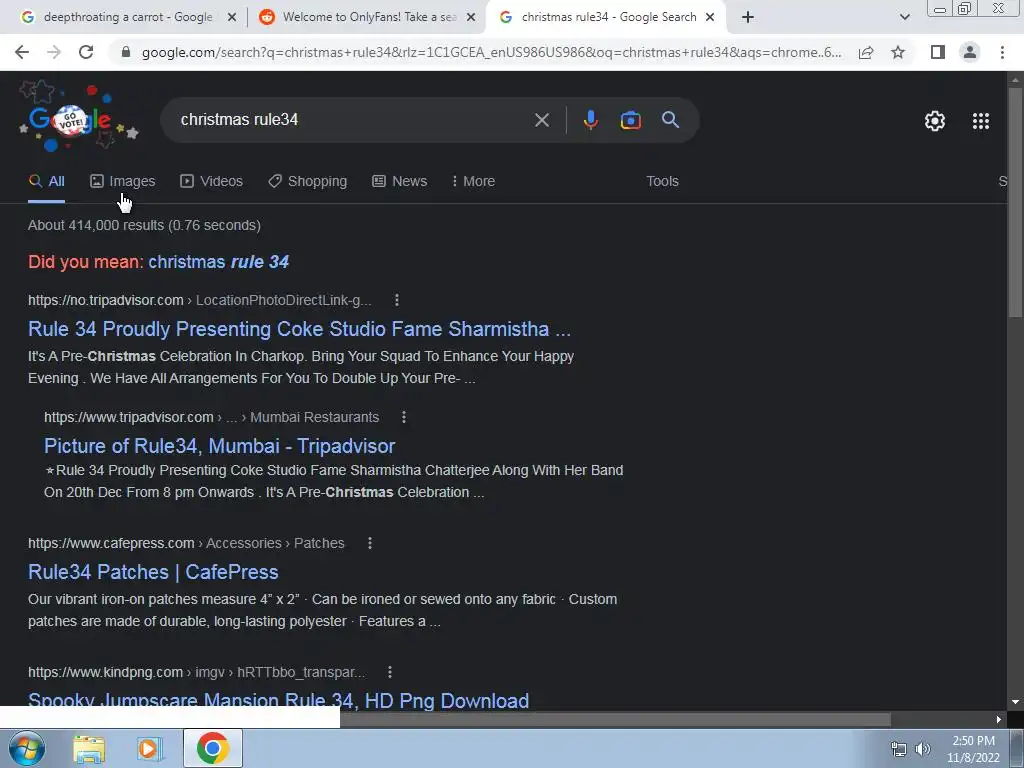Screen dimensions: 1024x768
Task: Open Google apps grid
Action: point(980,121)
